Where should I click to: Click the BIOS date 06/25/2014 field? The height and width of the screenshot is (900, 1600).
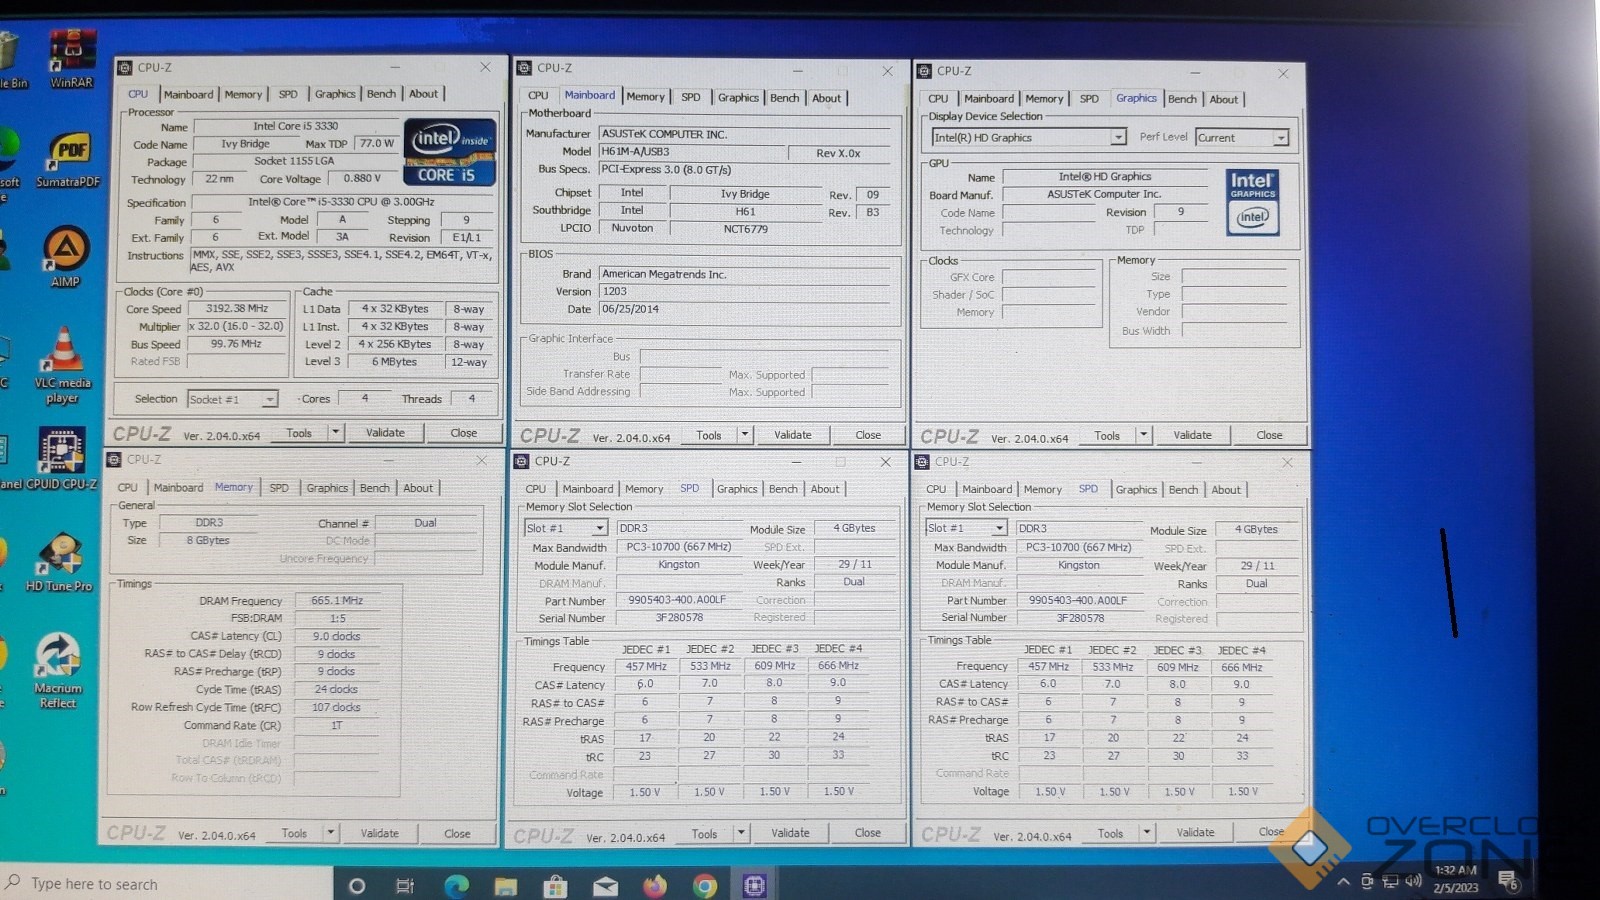click(744, 309)
